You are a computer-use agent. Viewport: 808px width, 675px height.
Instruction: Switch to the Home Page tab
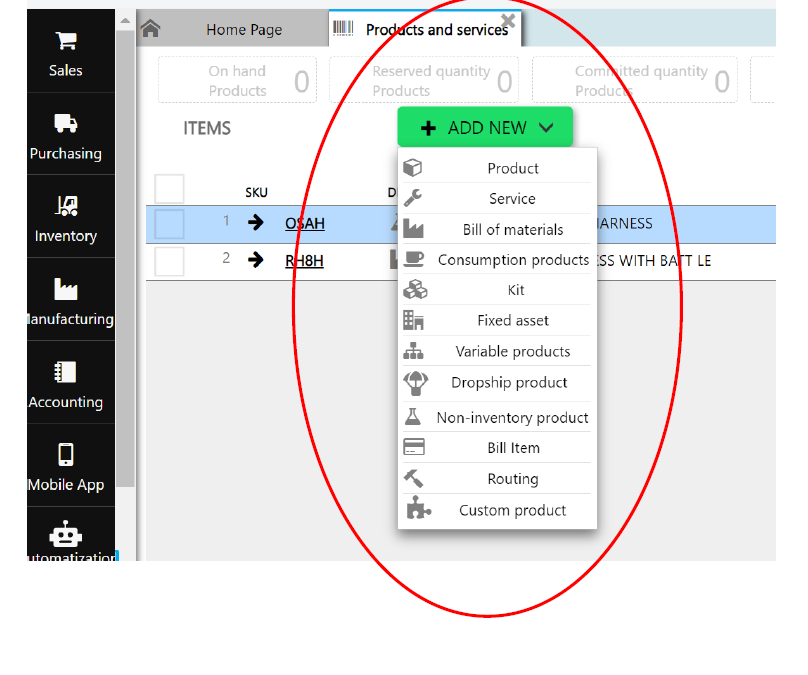233,29
